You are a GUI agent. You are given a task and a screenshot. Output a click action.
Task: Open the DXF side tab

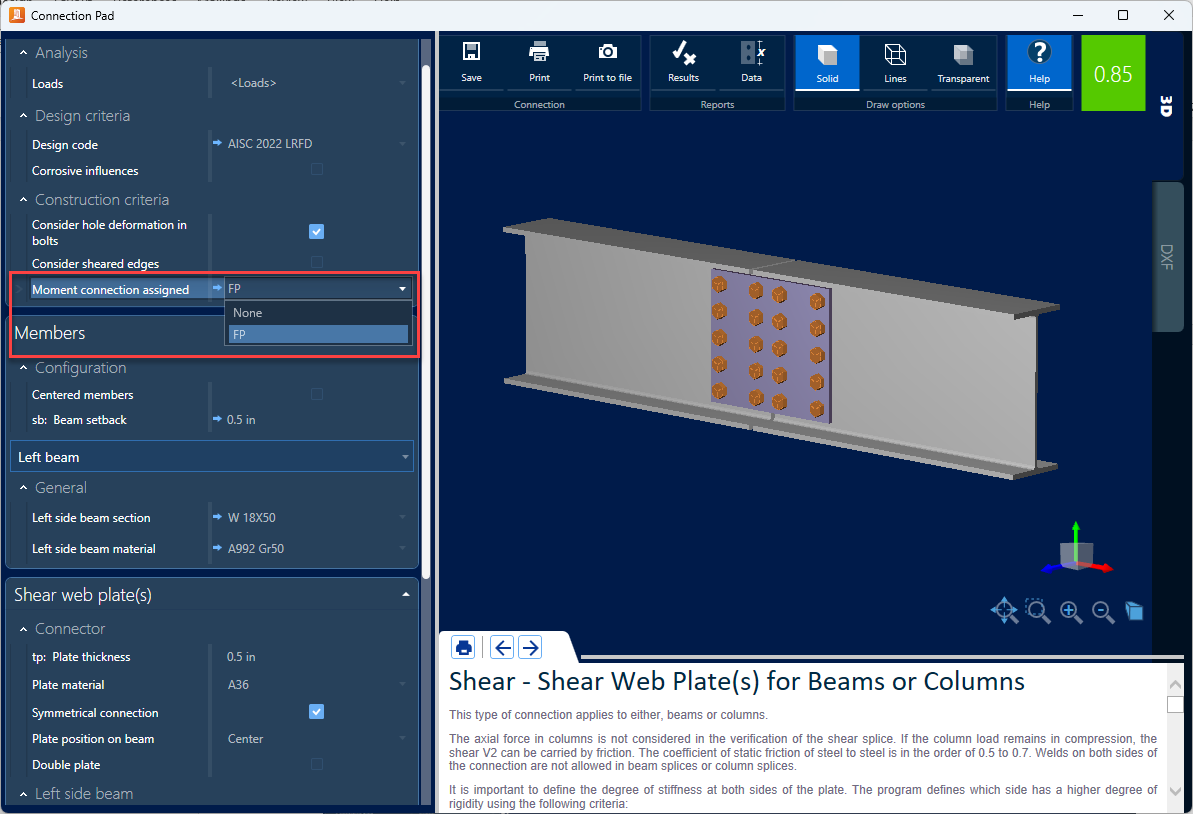(1168, 256)
